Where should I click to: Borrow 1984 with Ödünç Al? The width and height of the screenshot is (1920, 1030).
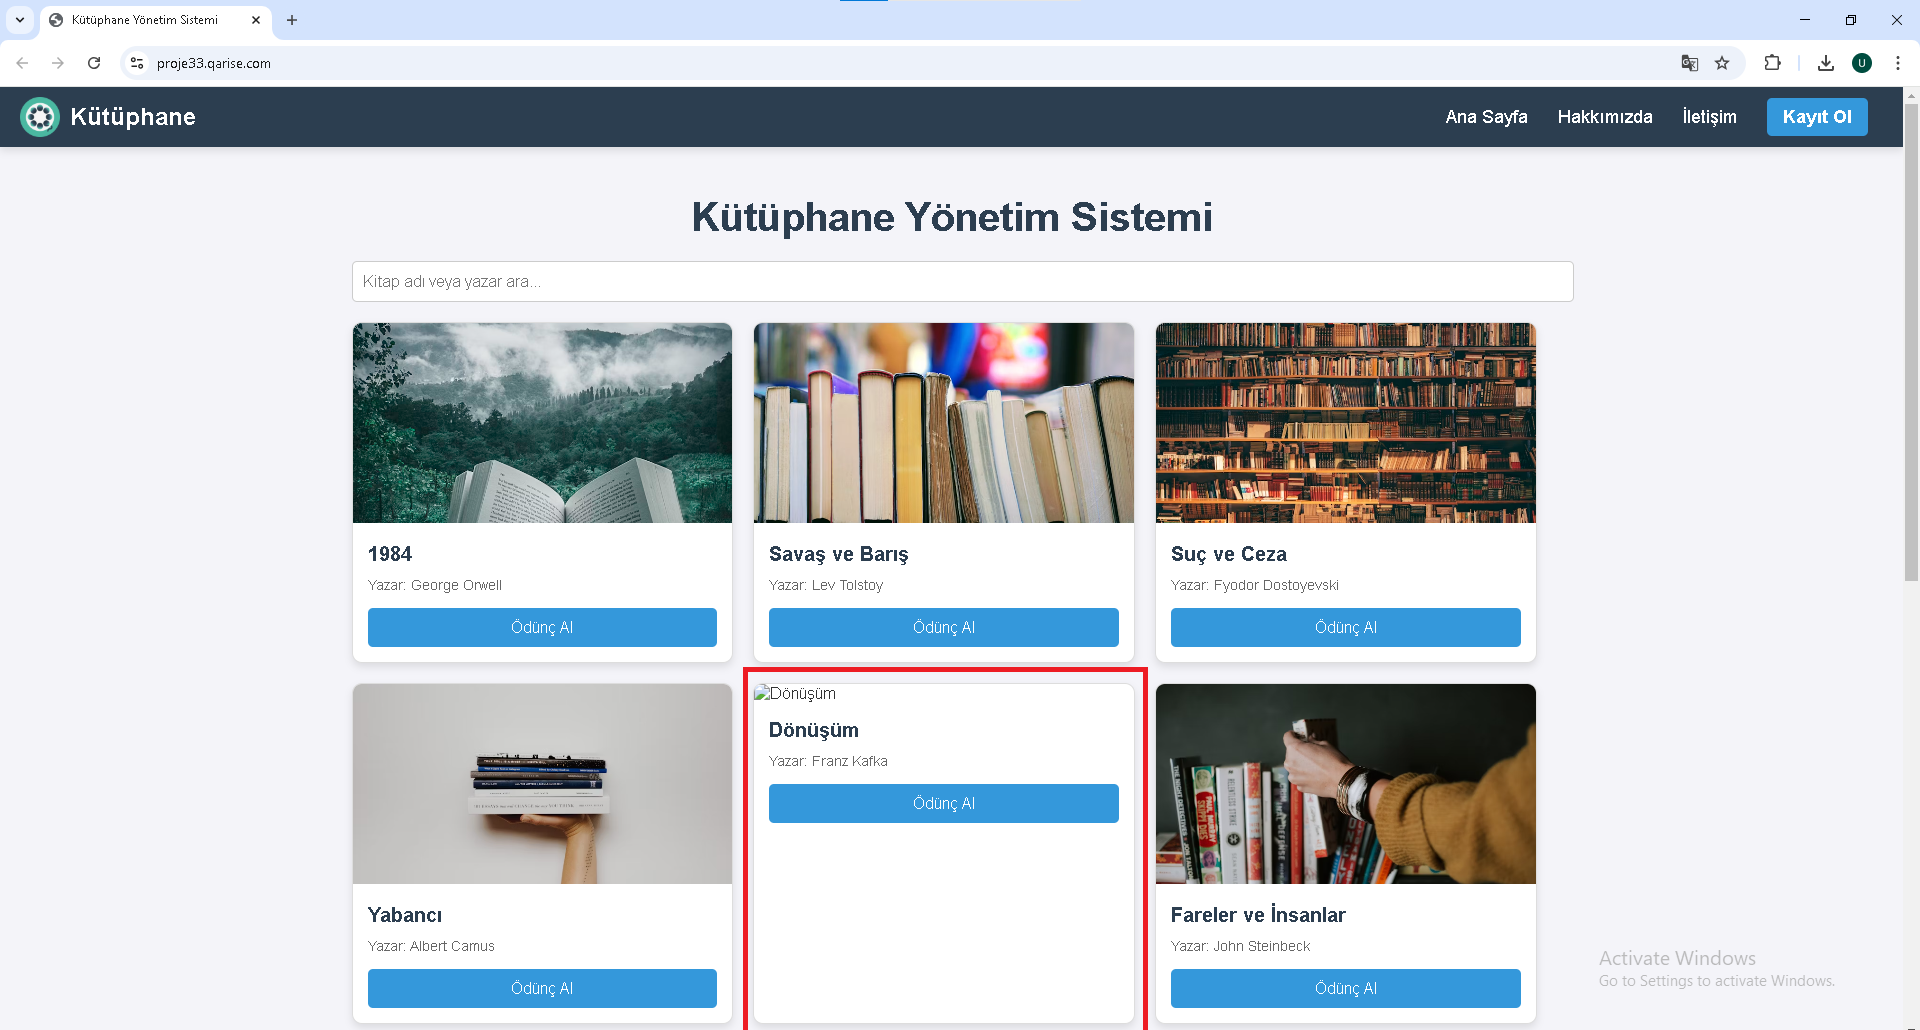click(542, 627)
